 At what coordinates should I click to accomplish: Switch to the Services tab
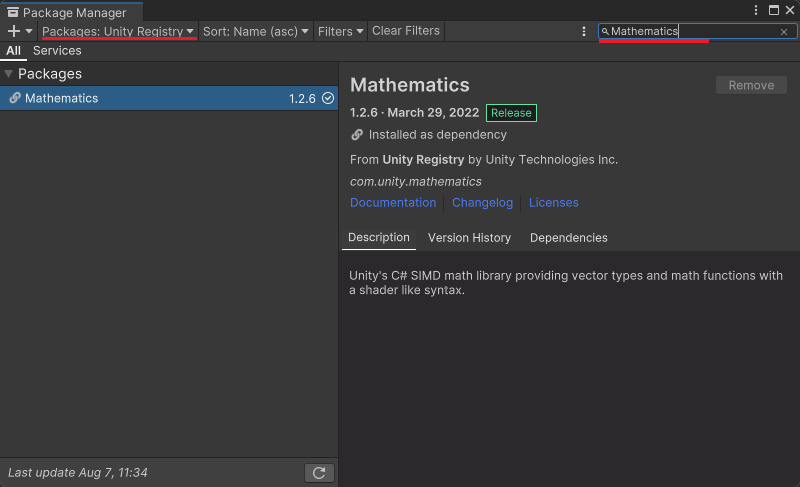point(57,50)
